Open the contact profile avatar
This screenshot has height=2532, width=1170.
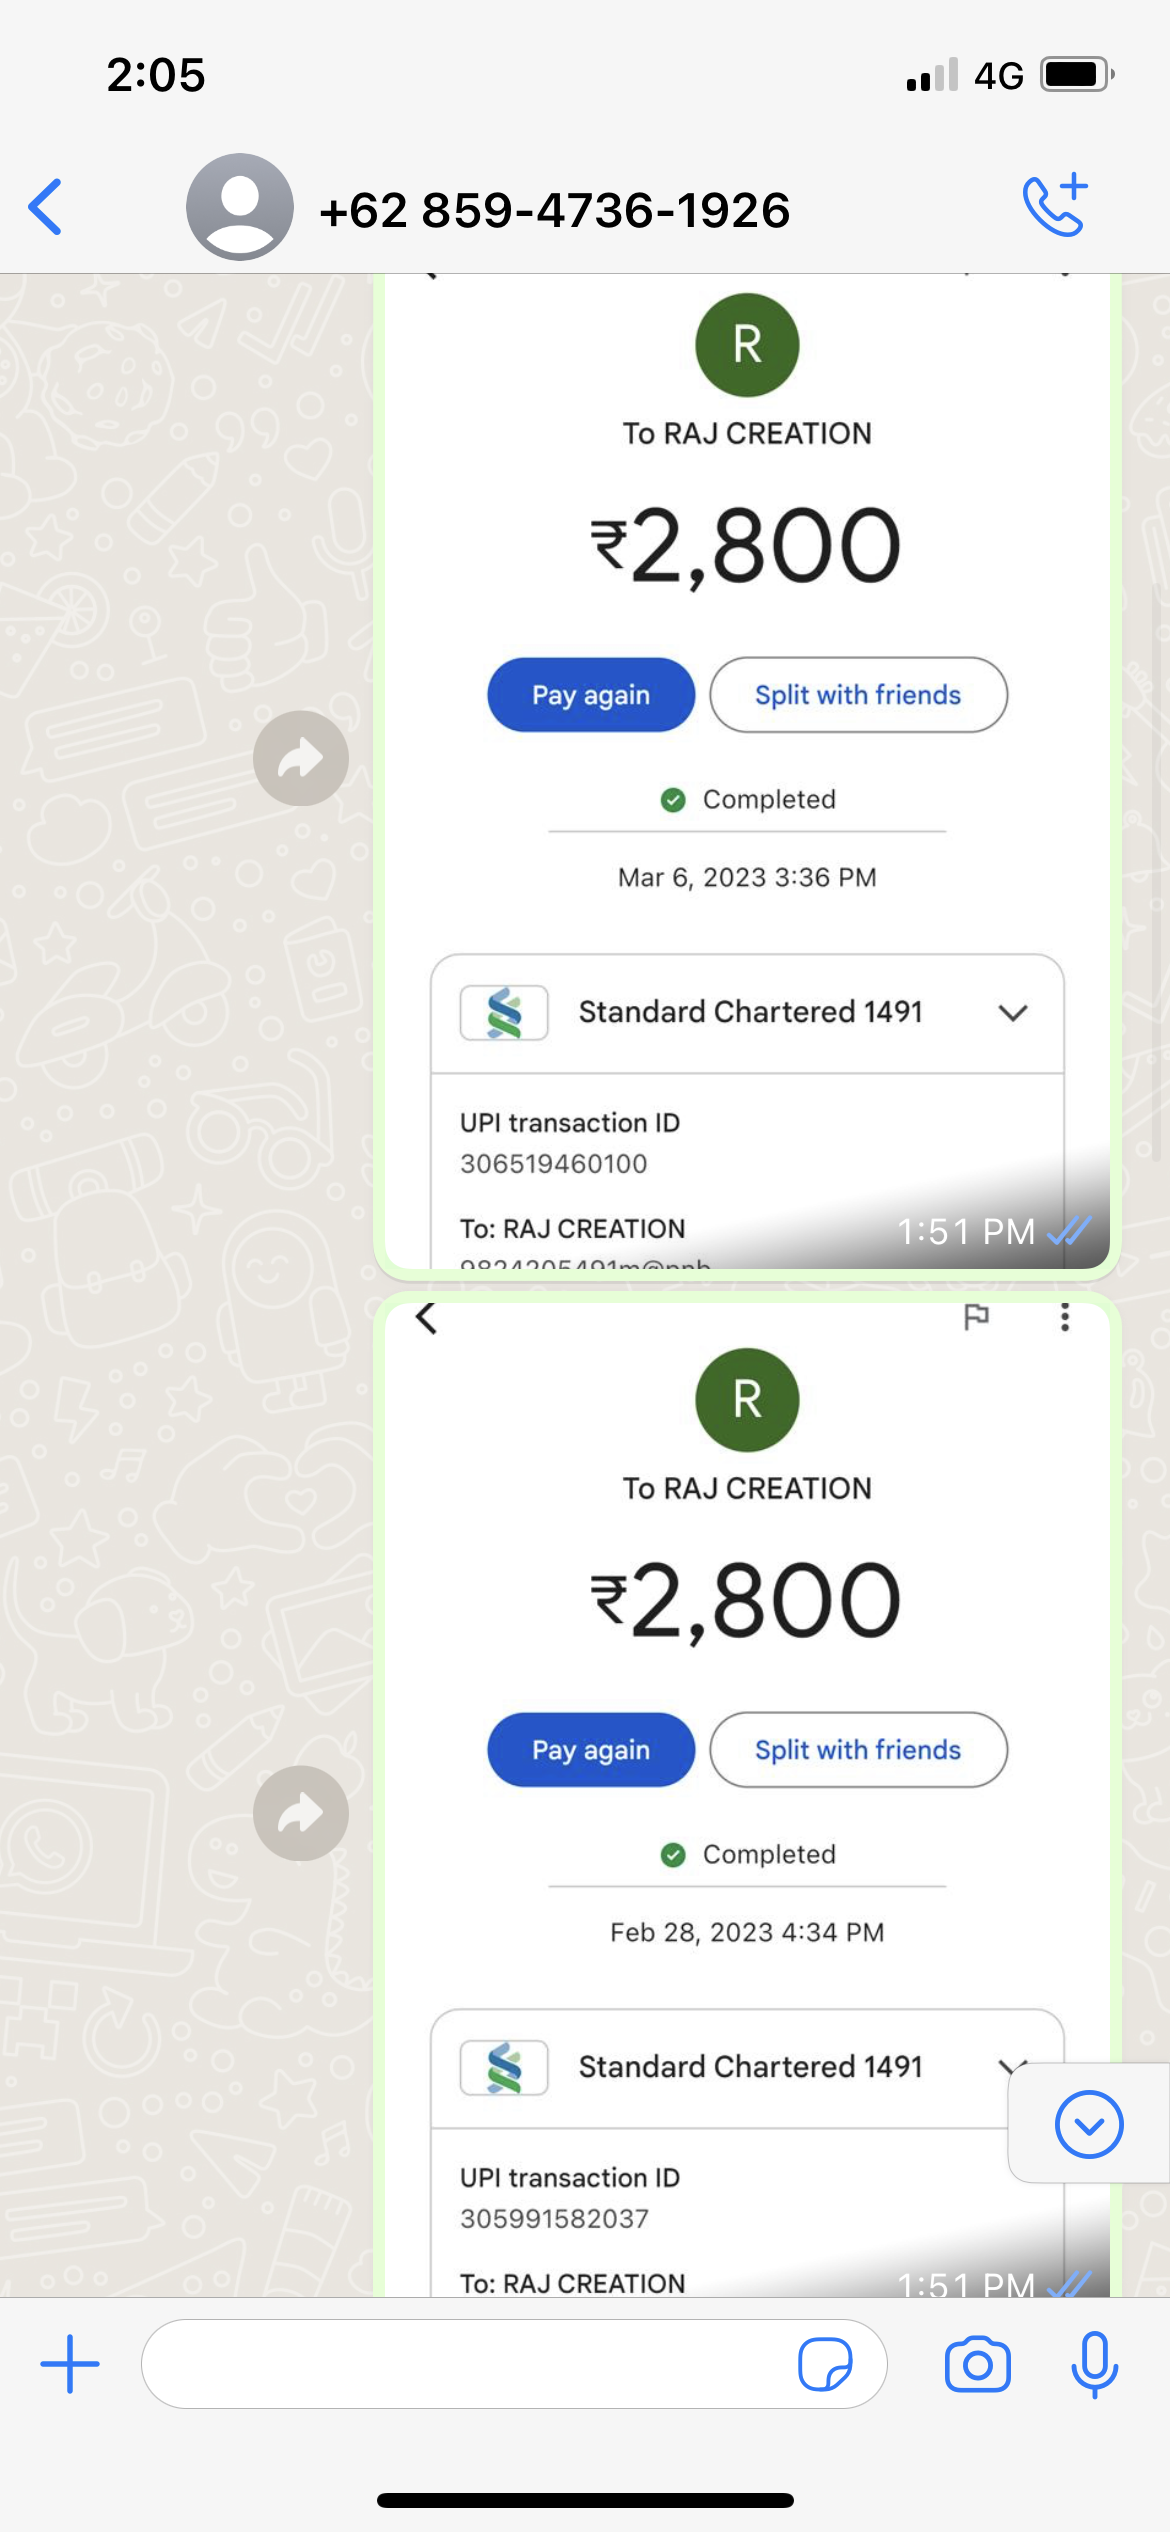pos(240,207)
